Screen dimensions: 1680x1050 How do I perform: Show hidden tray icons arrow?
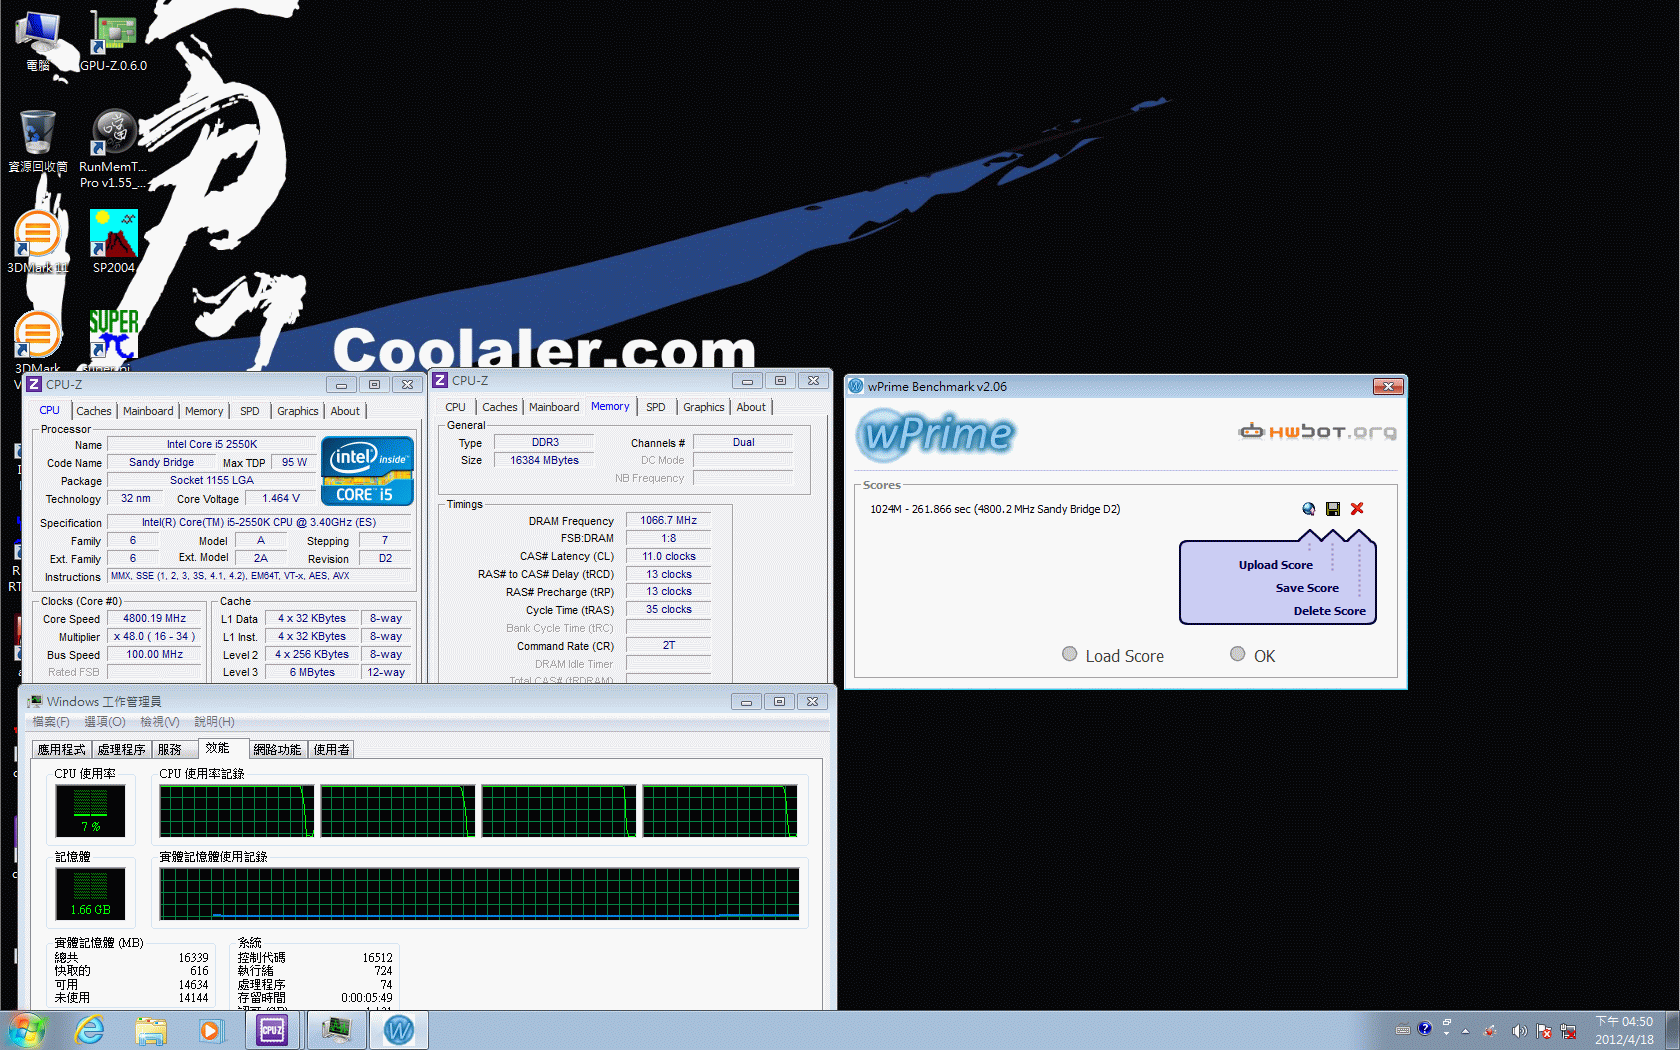point(1465,1031)
